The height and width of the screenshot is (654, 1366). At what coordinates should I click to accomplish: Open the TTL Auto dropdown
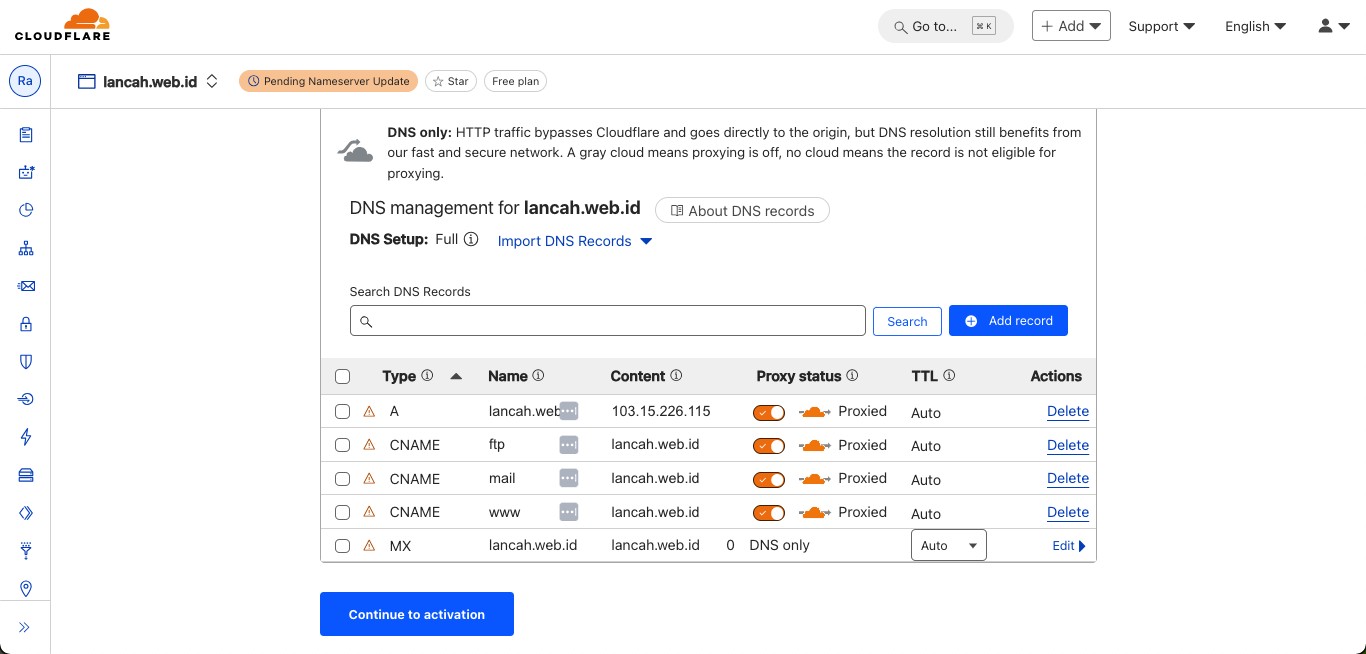948,546
